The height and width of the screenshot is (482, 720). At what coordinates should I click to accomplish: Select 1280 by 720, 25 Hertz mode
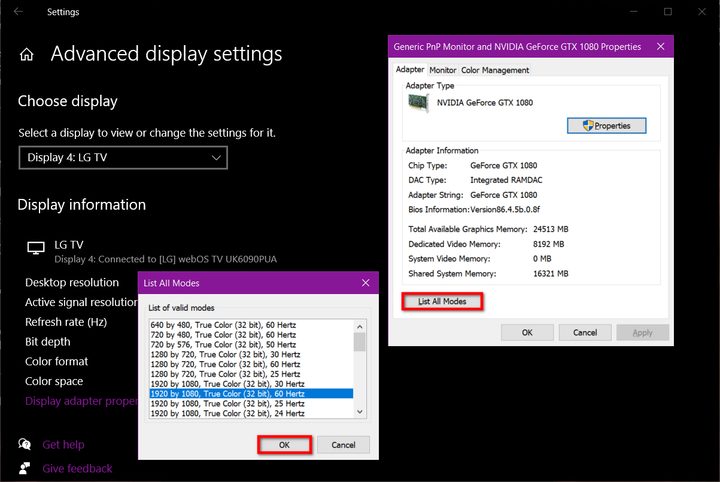[x=251, y=374]
